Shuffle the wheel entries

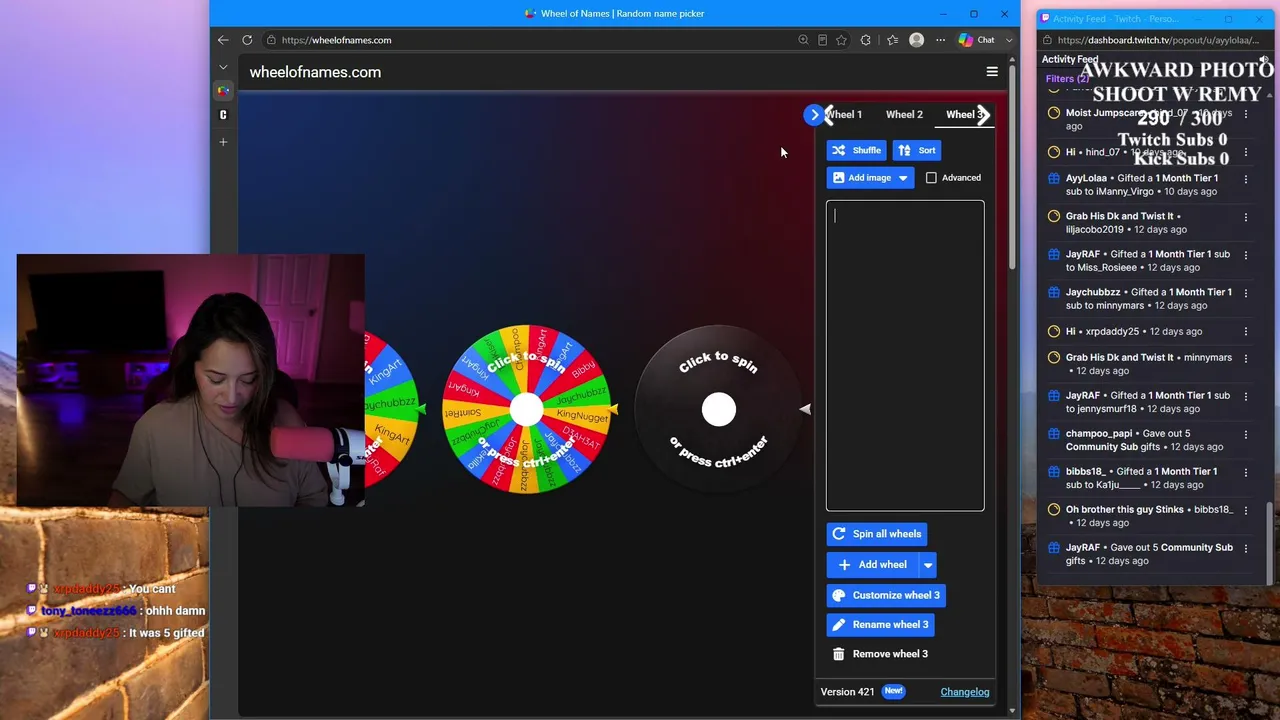pyautogui.click(x=856, y=150)
